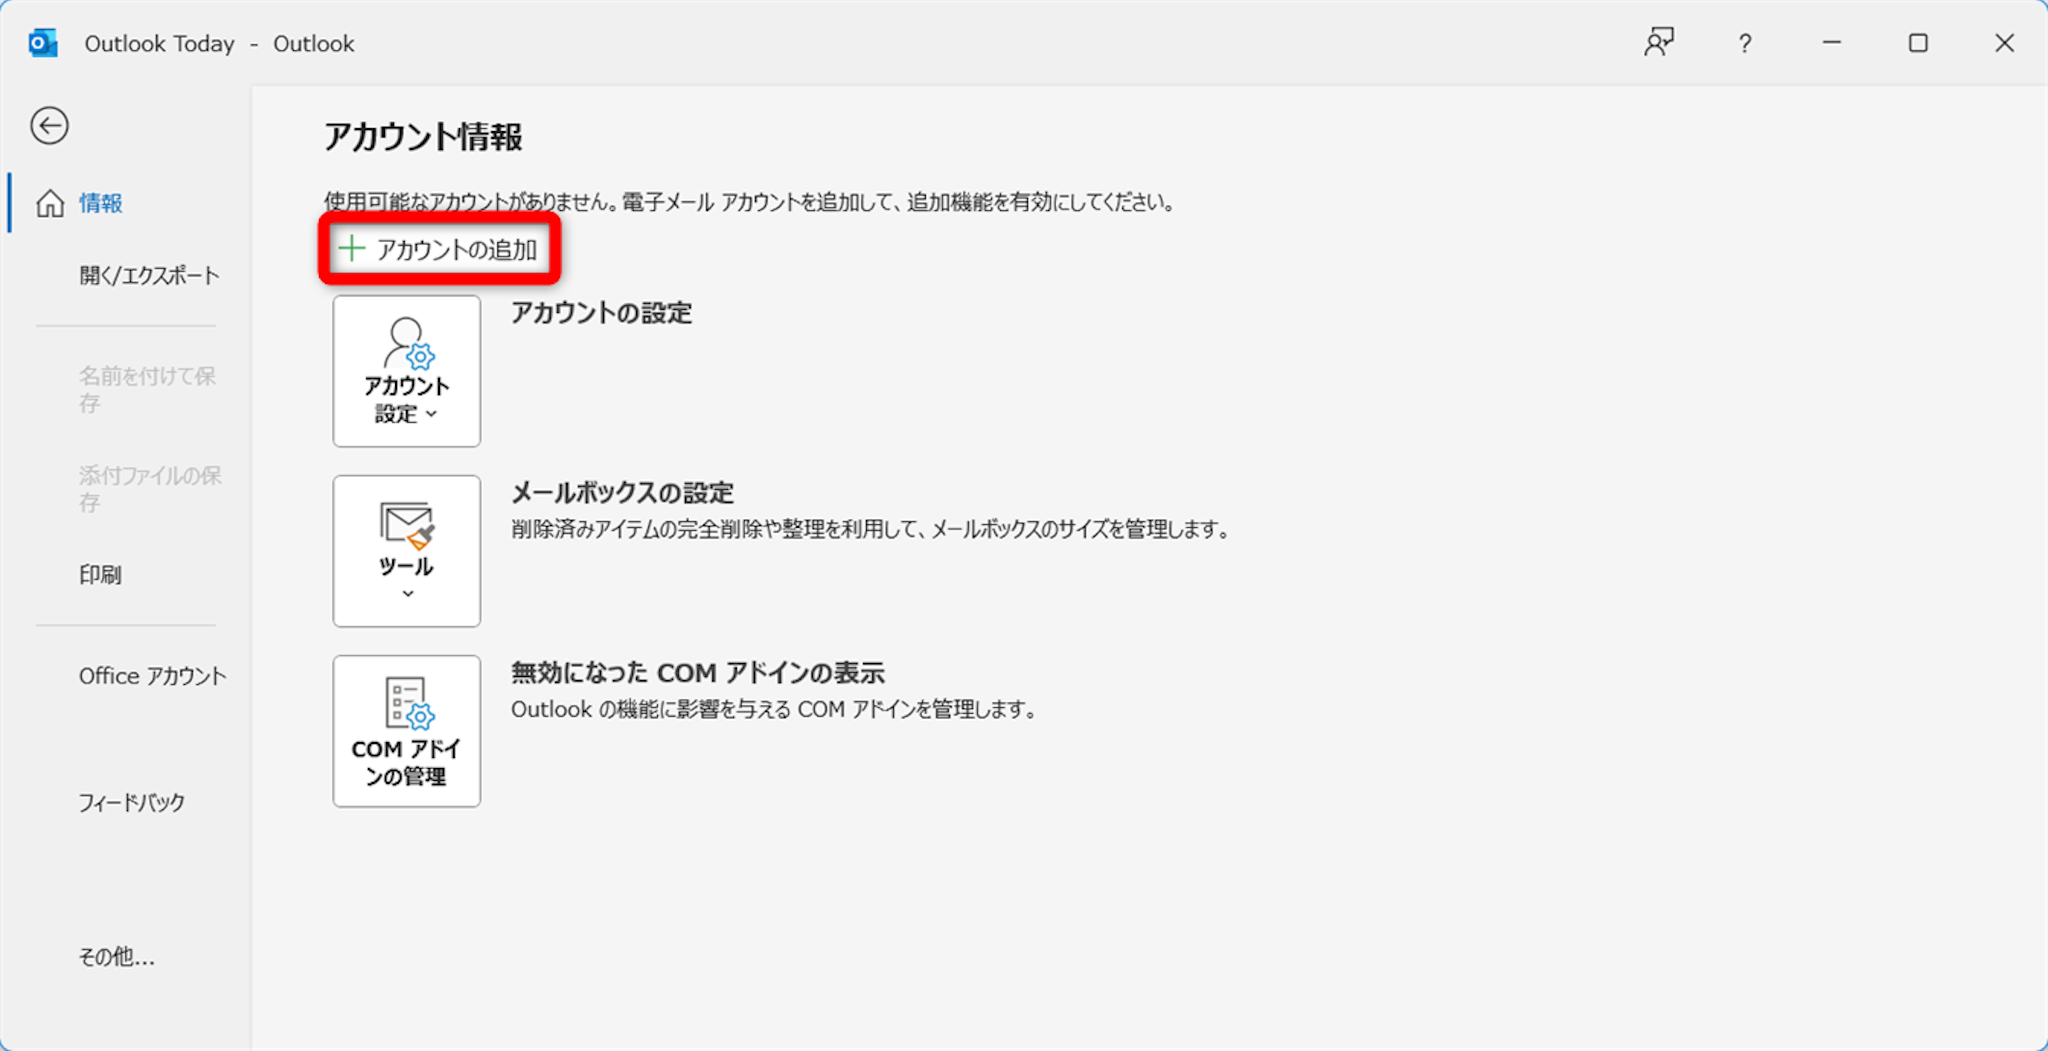Click the back arrow to exit backstage
Image resolution: width=2048 pixels, height=1051 pixels.
(49, 126)
